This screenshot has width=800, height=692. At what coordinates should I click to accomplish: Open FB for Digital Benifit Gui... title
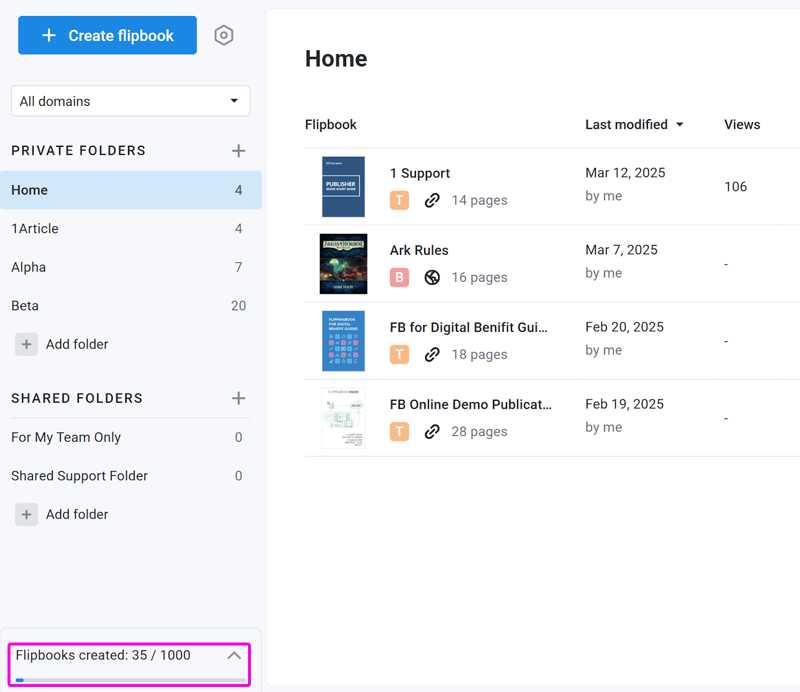click(468, 327)
